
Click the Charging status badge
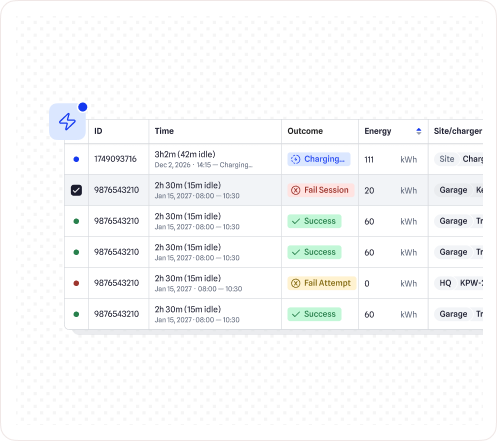[319, 159]
